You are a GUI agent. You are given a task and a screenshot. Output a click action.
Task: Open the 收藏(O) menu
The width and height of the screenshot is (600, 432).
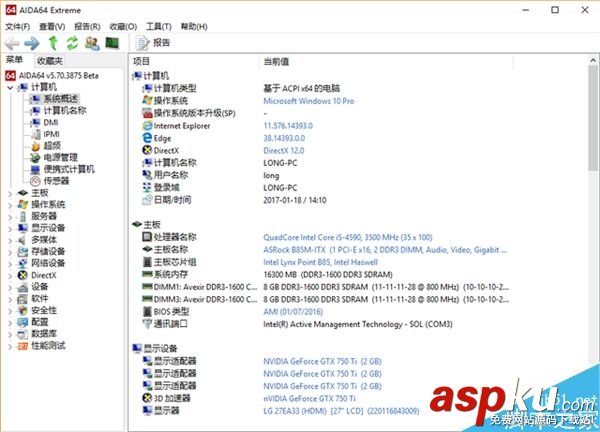coord(123,26)
